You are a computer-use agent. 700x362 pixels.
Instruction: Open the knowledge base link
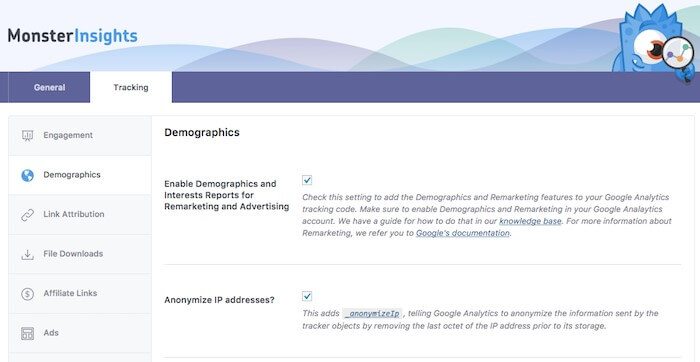[530, 221]
